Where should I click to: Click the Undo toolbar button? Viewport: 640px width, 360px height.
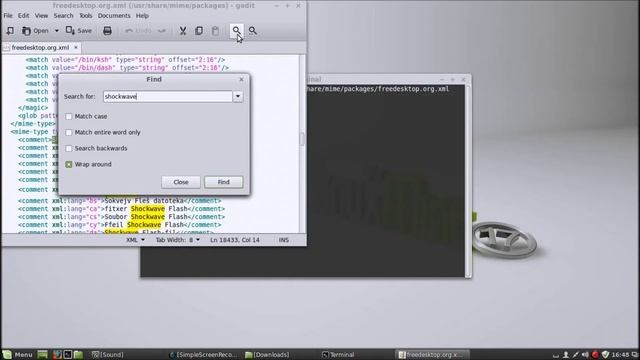pyautogui.click(x=138, y=31)
